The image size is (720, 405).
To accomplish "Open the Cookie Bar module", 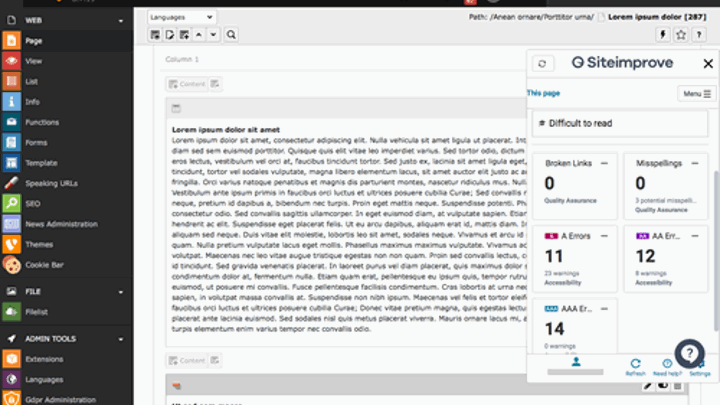I will coord(44,265).
